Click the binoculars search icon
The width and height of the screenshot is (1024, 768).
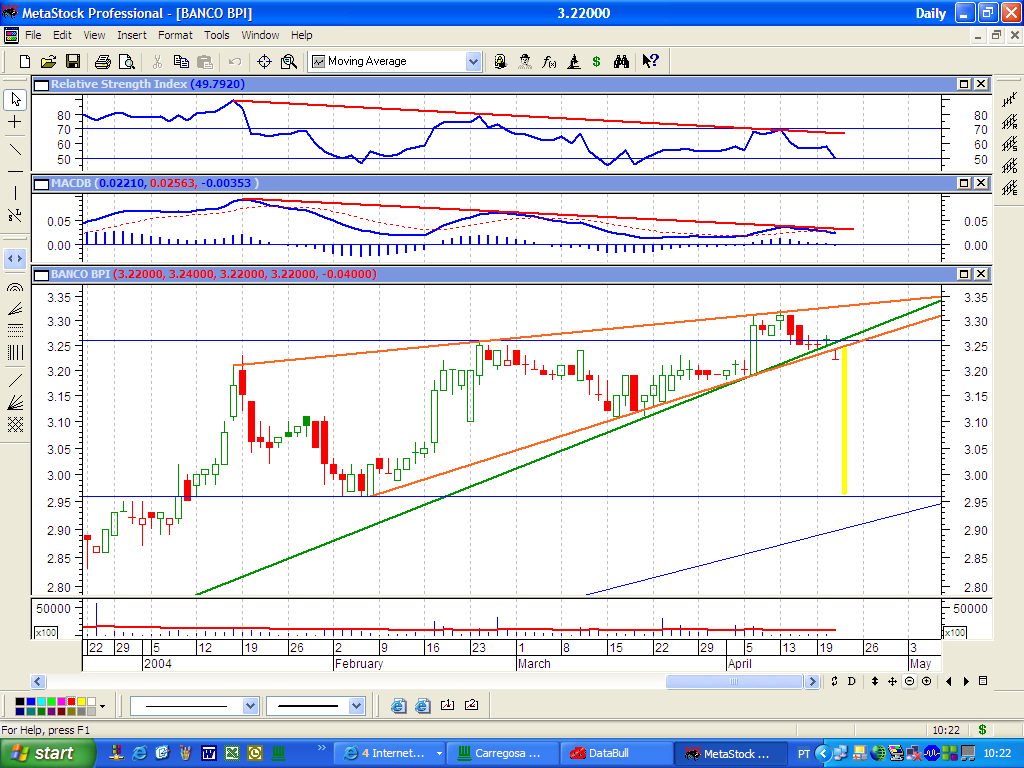(621, 61)
